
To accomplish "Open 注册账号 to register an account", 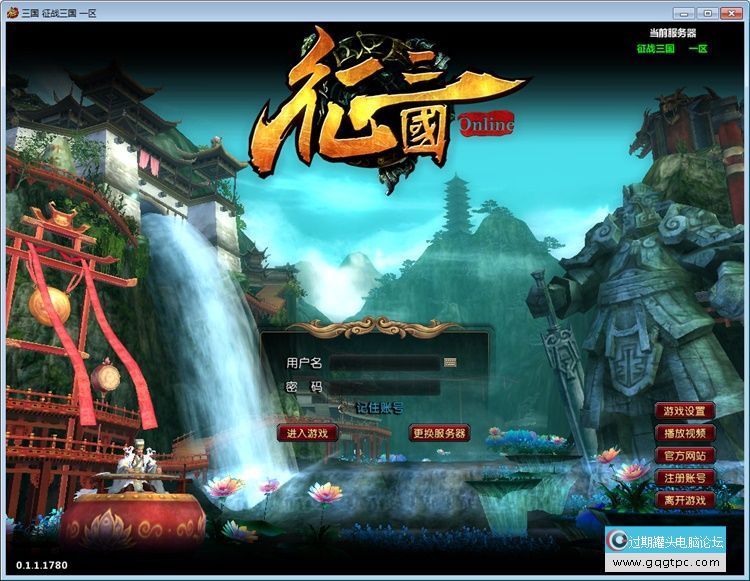I will (685, 478).
